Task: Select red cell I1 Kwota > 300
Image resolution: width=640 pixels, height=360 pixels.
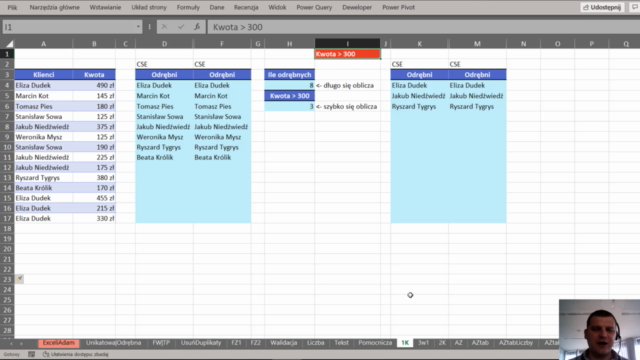Action: [x=347, y=54]
